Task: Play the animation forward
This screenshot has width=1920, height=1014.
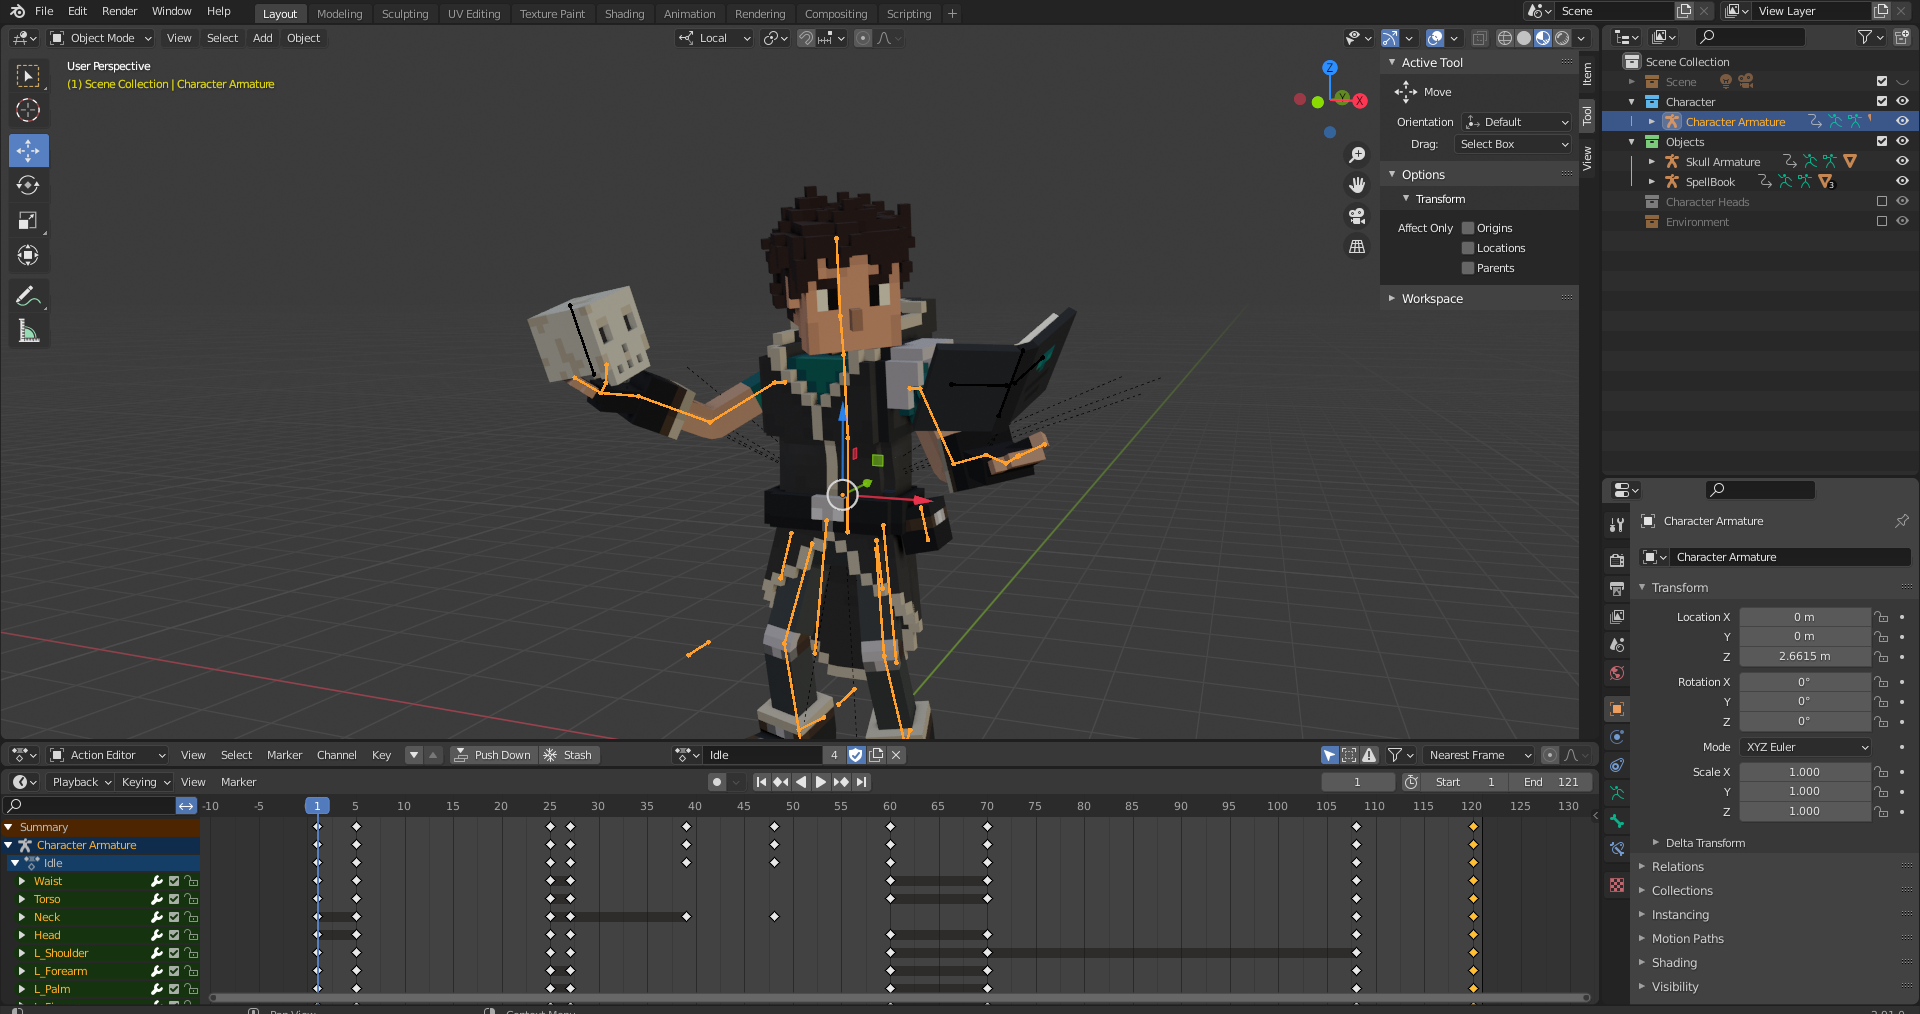Action: coord(821,782)
